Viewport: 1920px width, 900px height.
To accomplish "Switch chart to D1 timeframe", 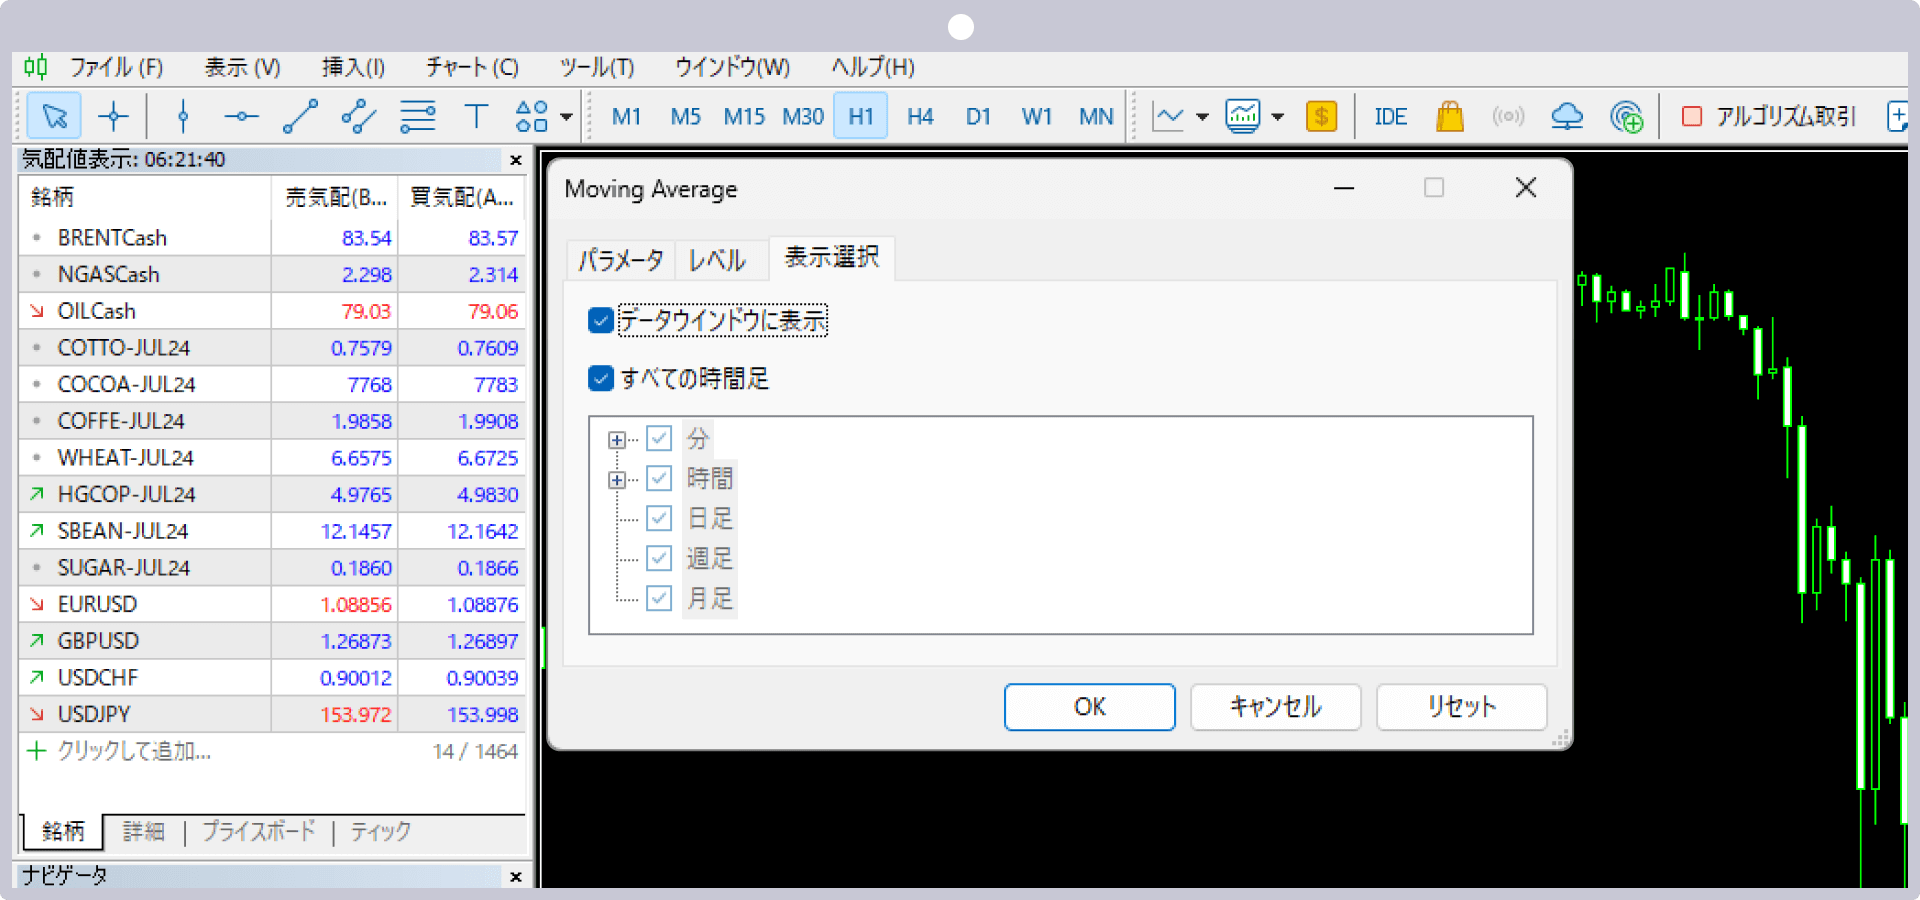I will (978, 117).
